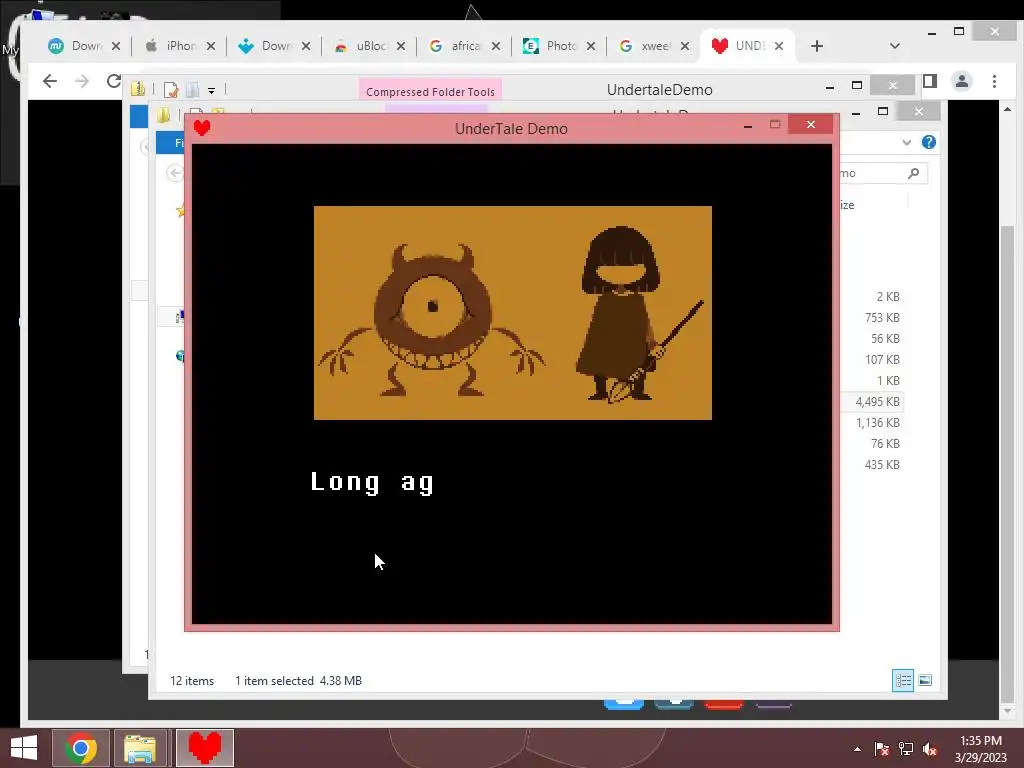This screenshot has height=768, width=1024.
Task: Select the file sized 1,136 KB
Action: [877, 423]
